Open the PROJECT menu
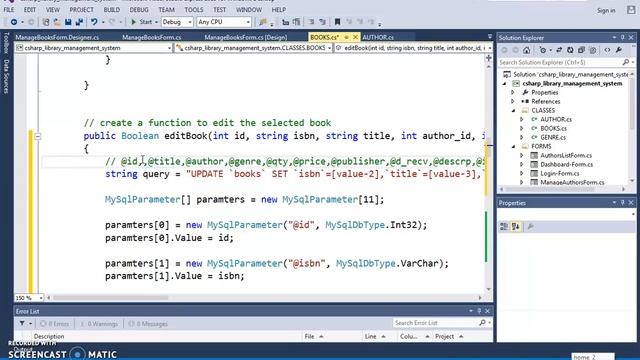The image size is (640, 360). pyautogui.click(x=81, y=9)
